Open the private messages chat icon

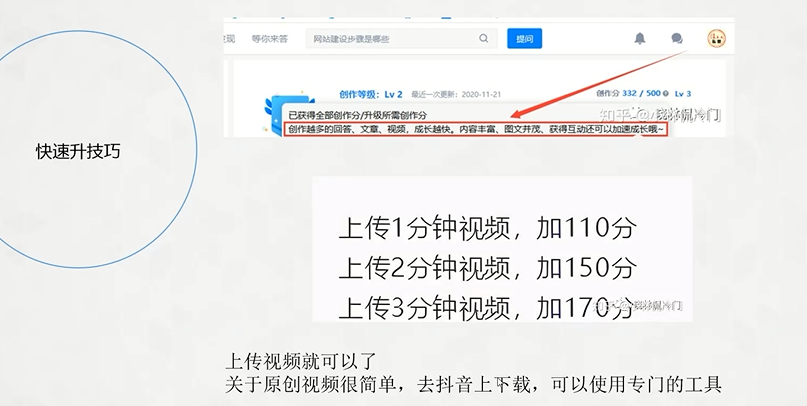(x=677, y=39)
